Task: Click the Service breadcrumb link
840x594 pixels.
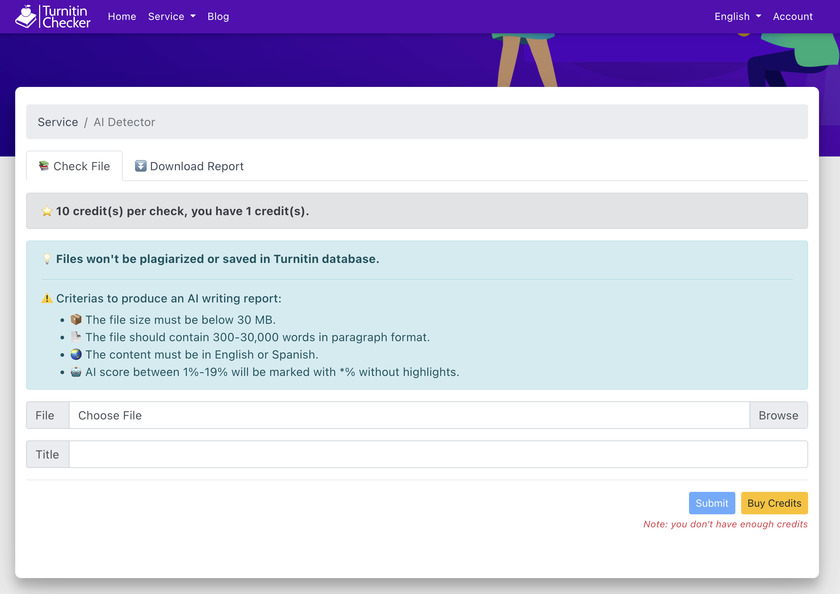Action: pyautogui.click(x=58, y=122)
